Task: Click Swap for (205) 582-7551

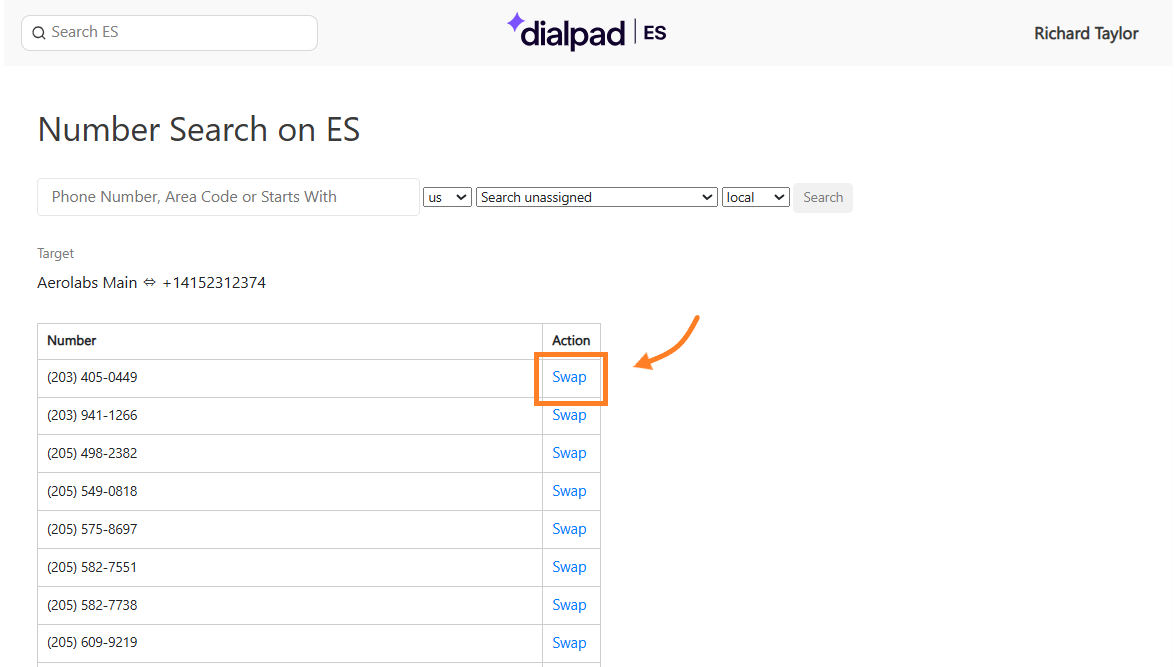Action: point(569,567)
